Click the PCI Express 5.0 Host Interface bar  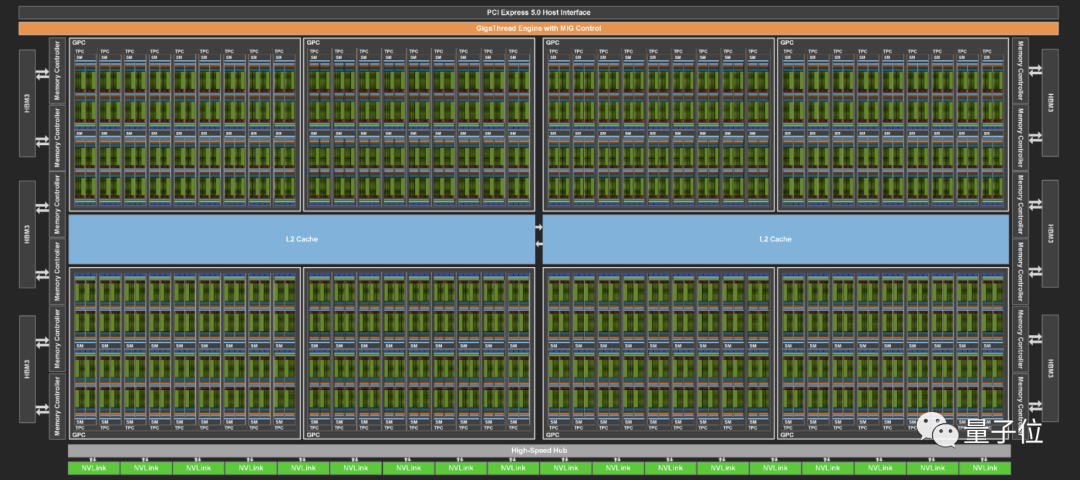tap(539, 12)
